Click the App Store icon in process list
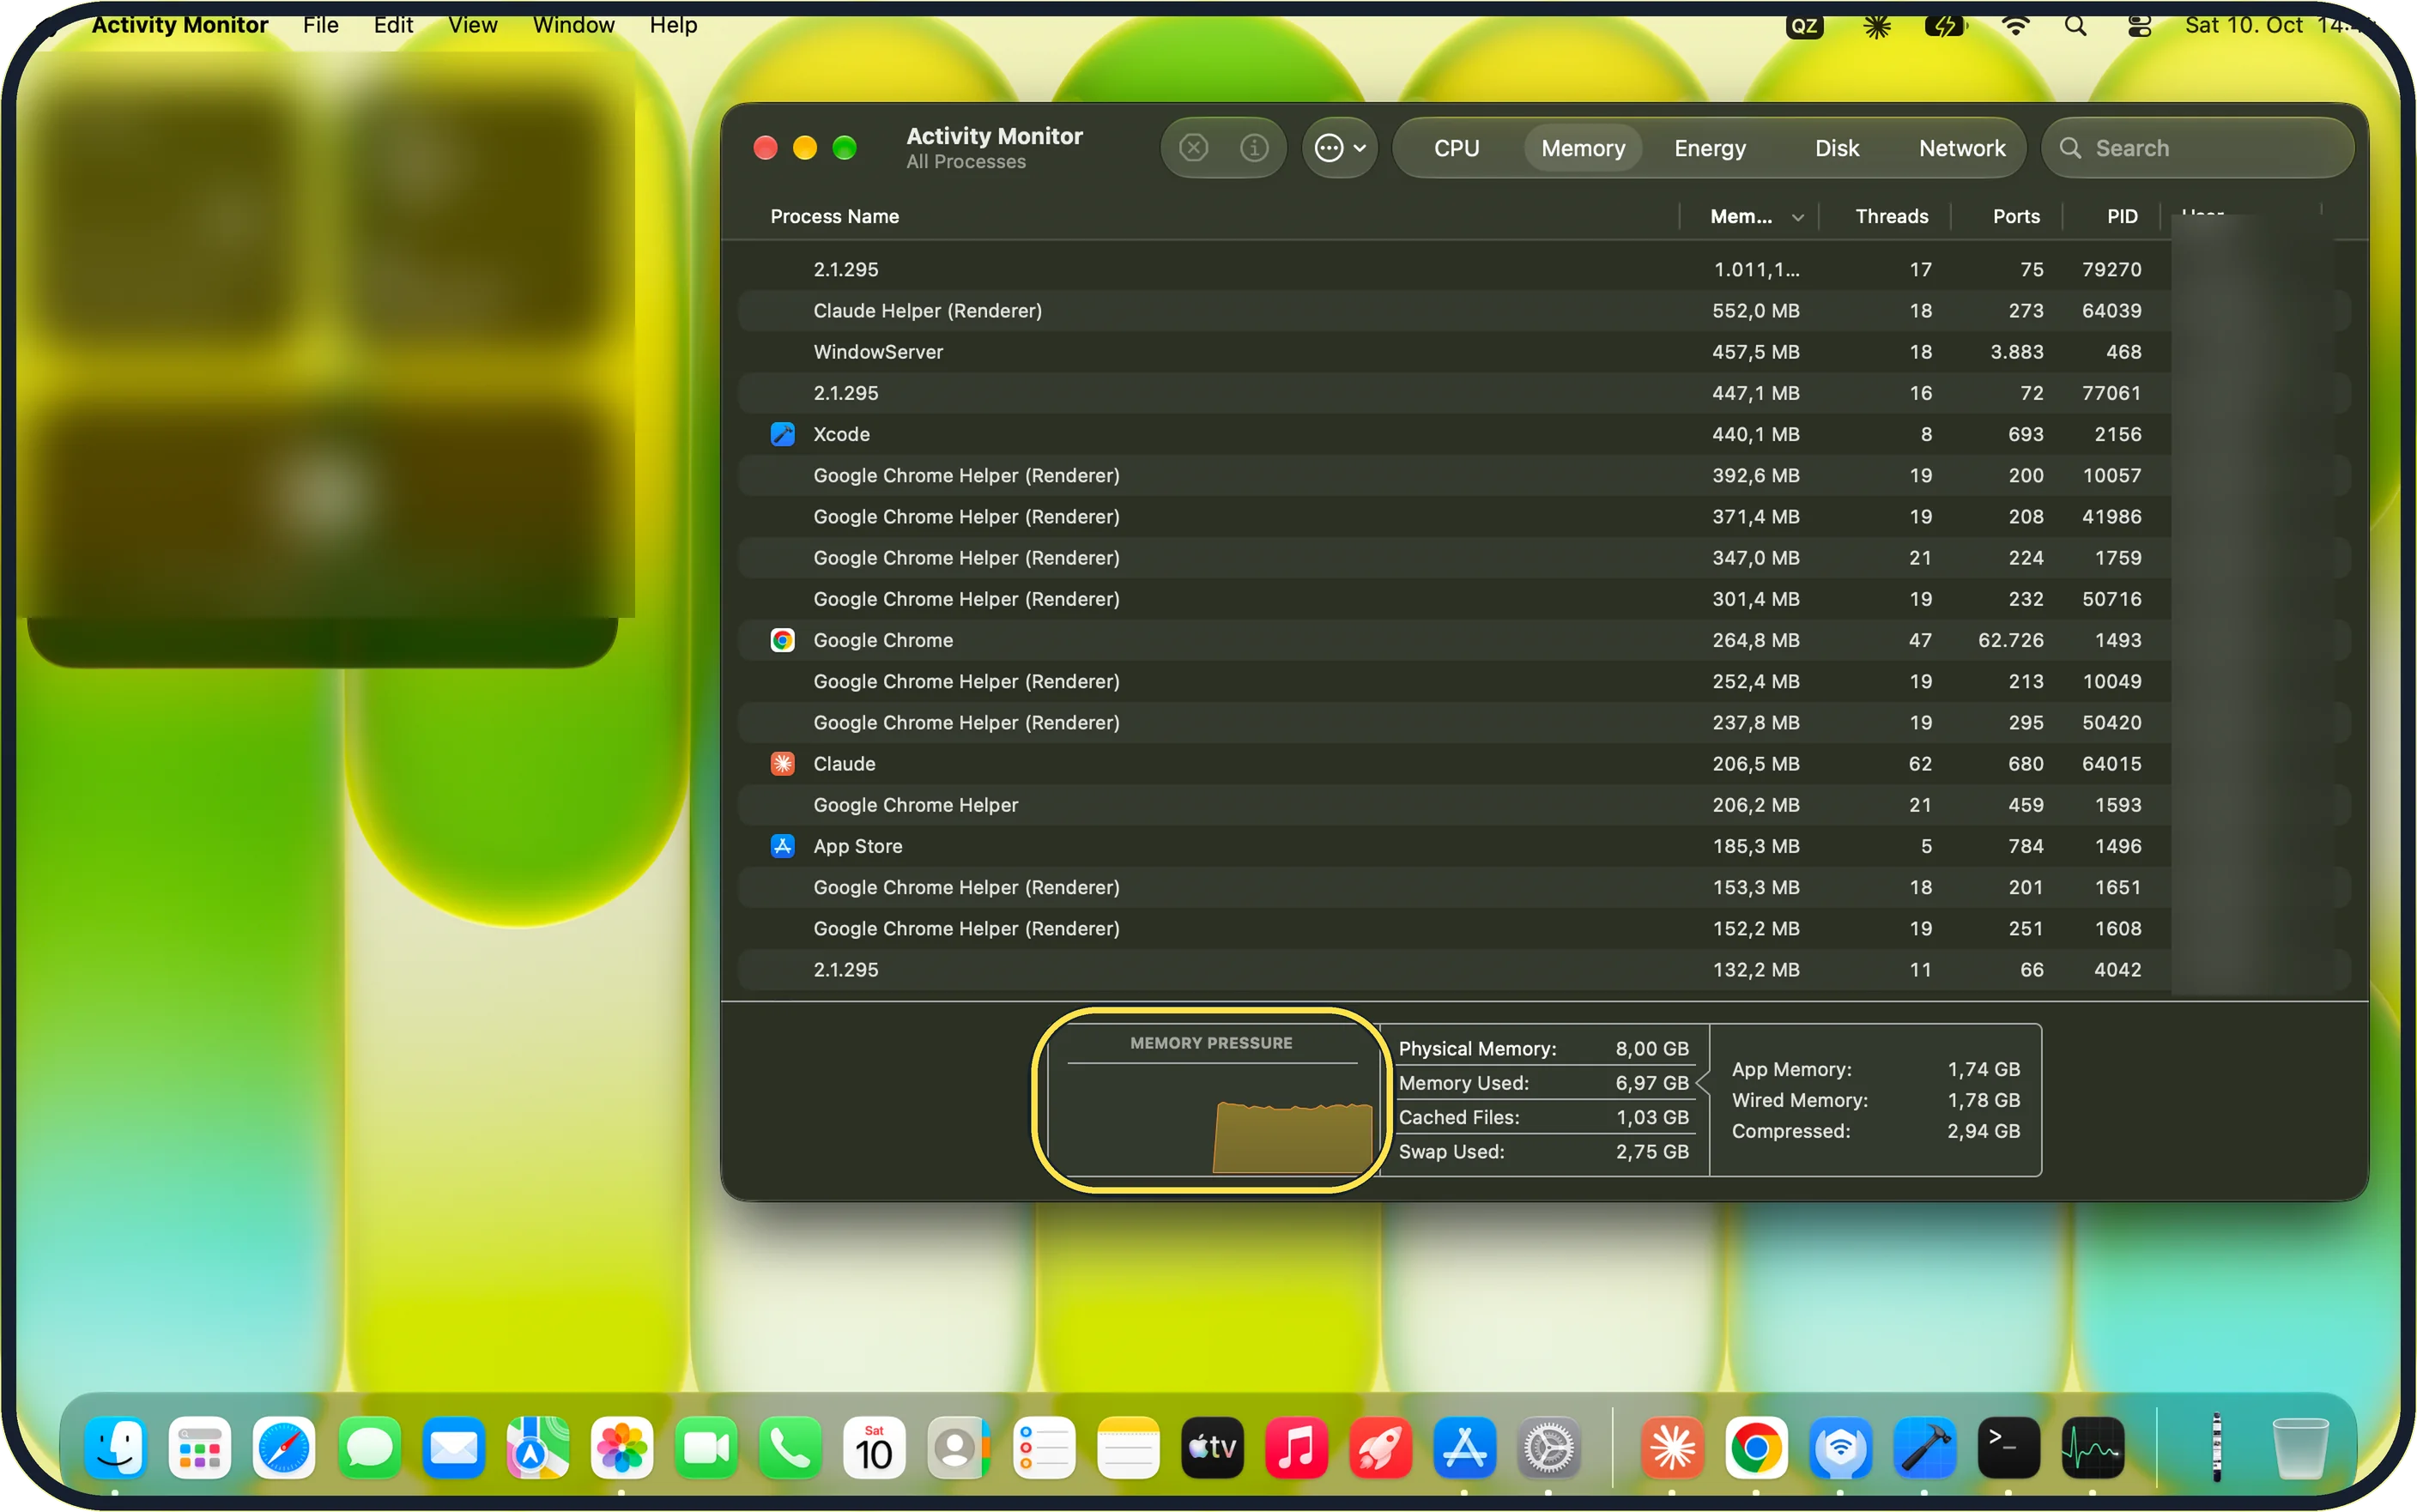2417x1512 pixels. [x=782, y=846]
